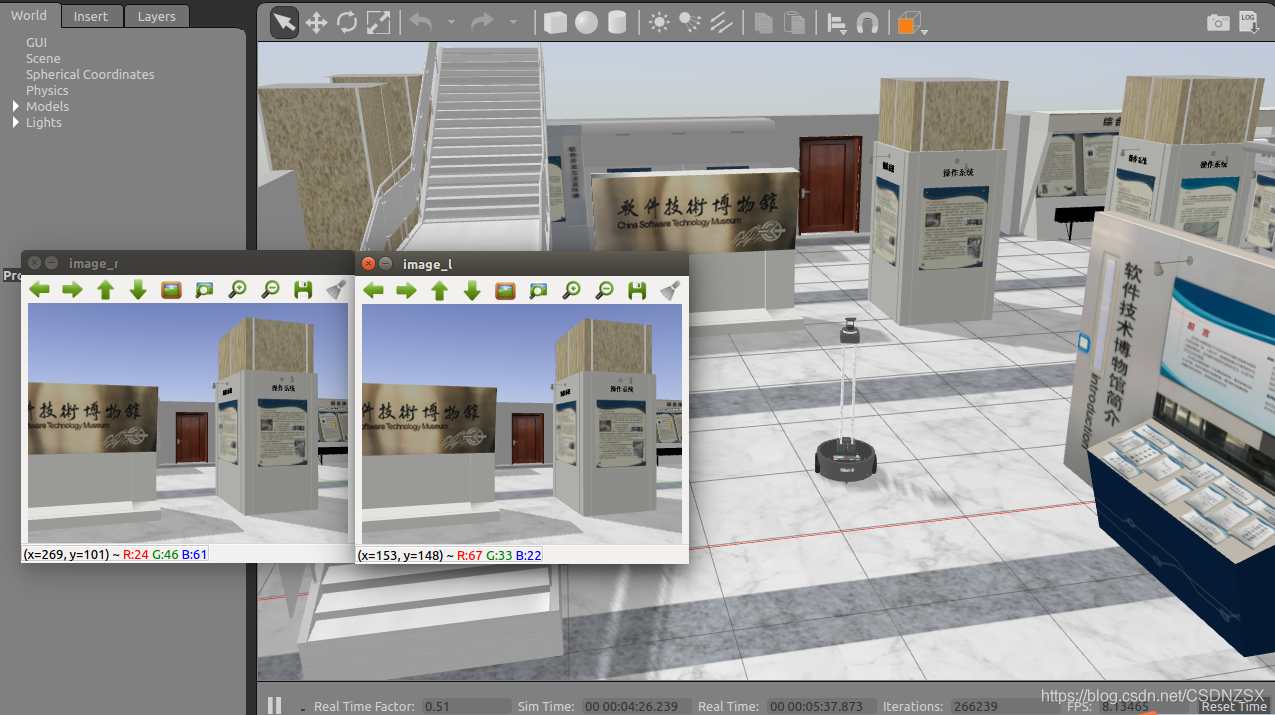Click the Undo arrow in Gazebo toolbar
1275x715 pixels.
421,22
